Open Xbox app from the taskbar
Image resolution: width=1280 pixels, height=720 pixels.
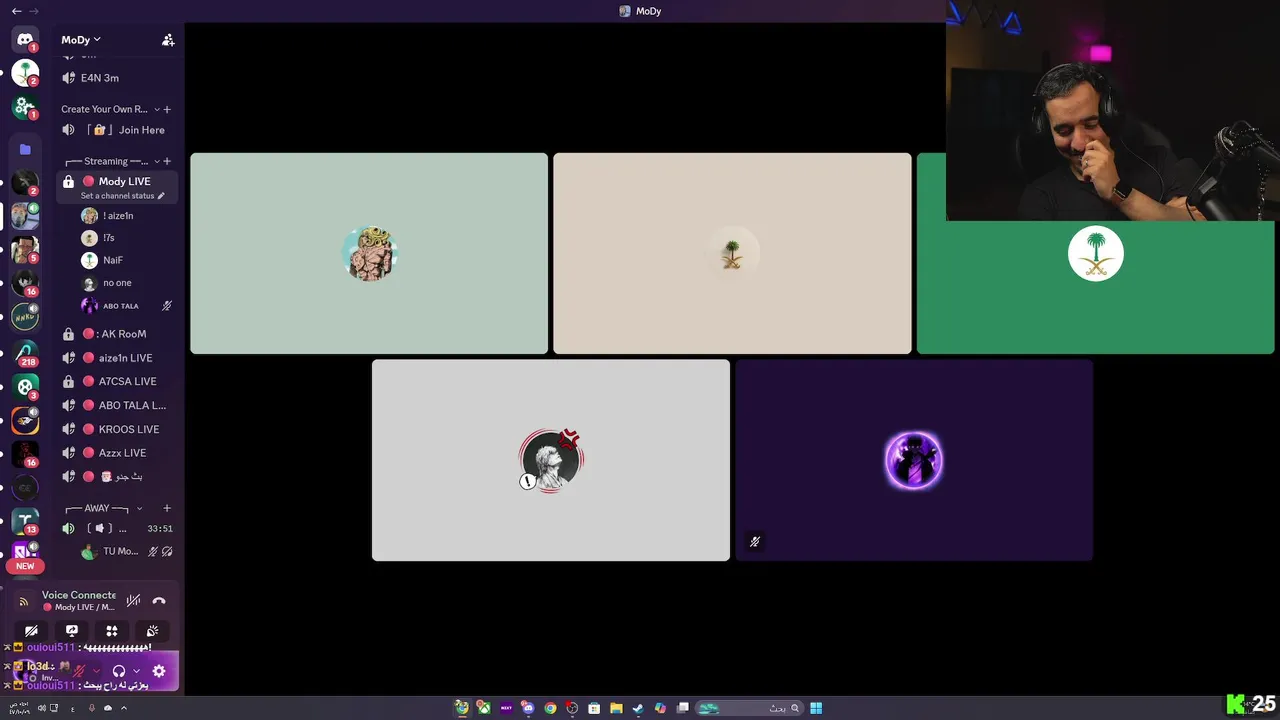click(x=484, y=708)
